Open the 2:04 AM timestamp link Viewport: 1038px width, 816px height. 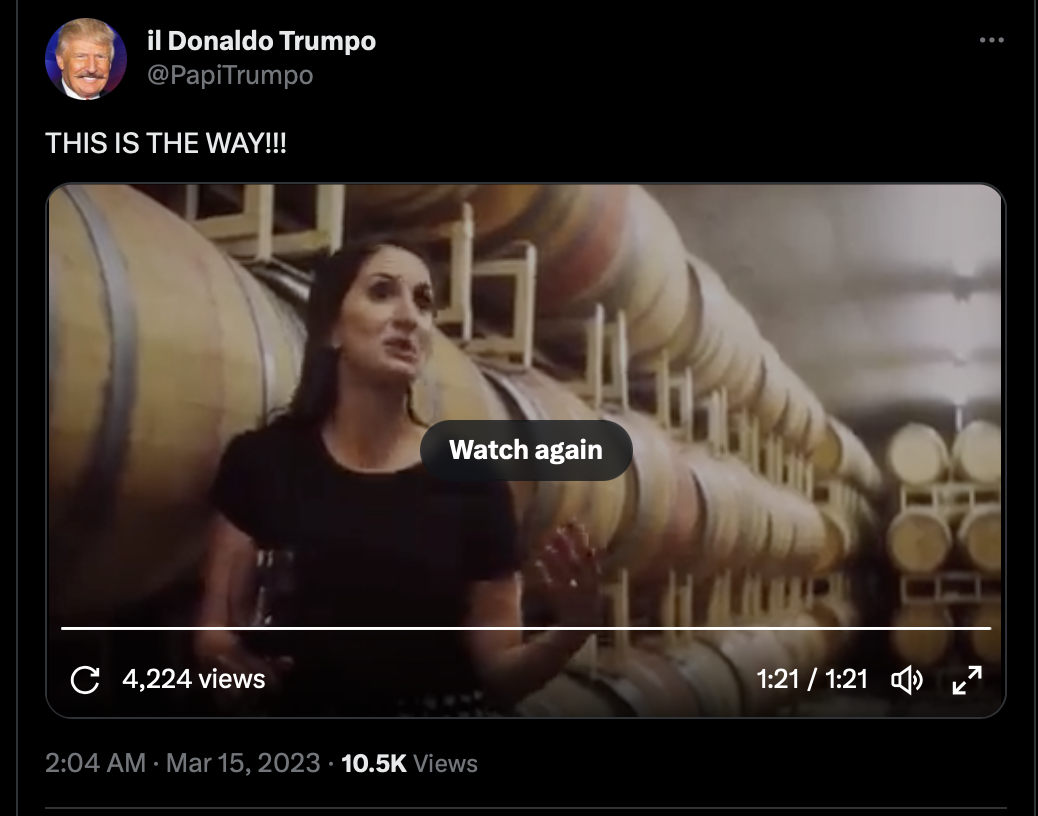pyautogui.click(x=95, y=763)
